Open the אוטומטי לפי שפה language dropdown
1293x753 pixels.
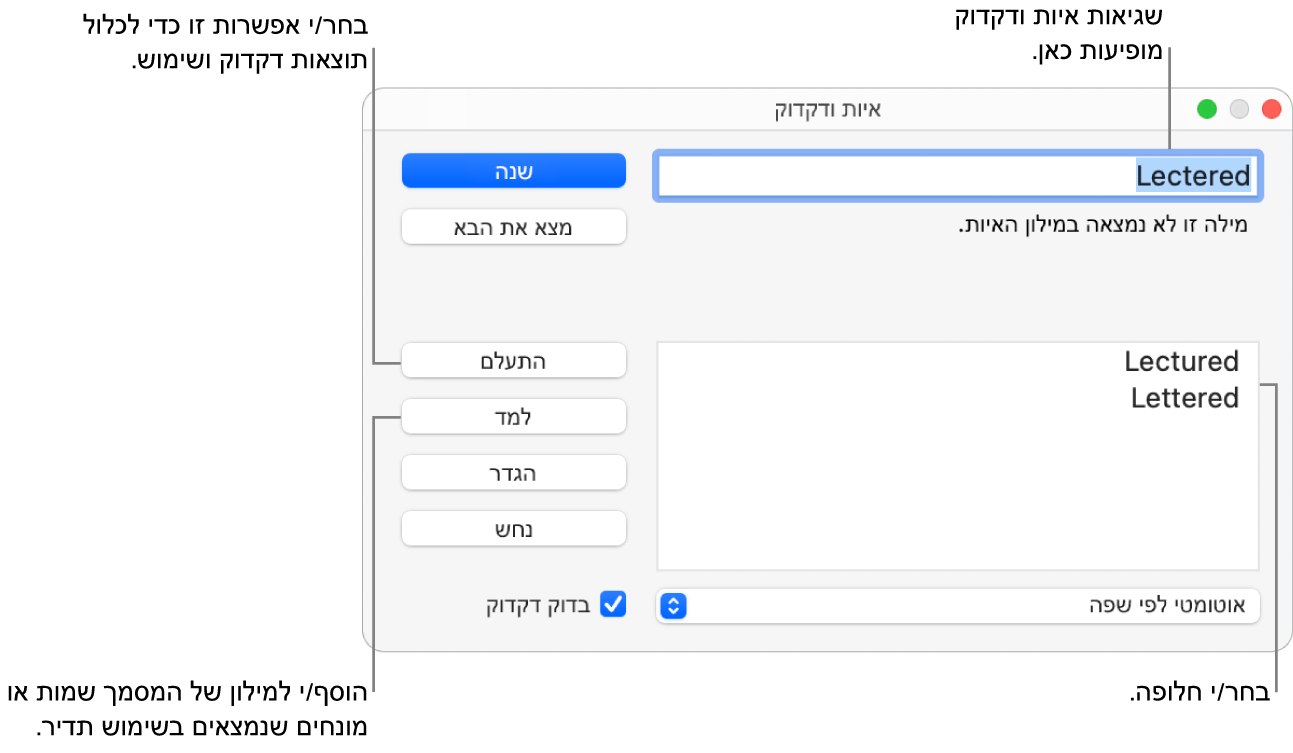pyautogui.click(x=958, y=605)
